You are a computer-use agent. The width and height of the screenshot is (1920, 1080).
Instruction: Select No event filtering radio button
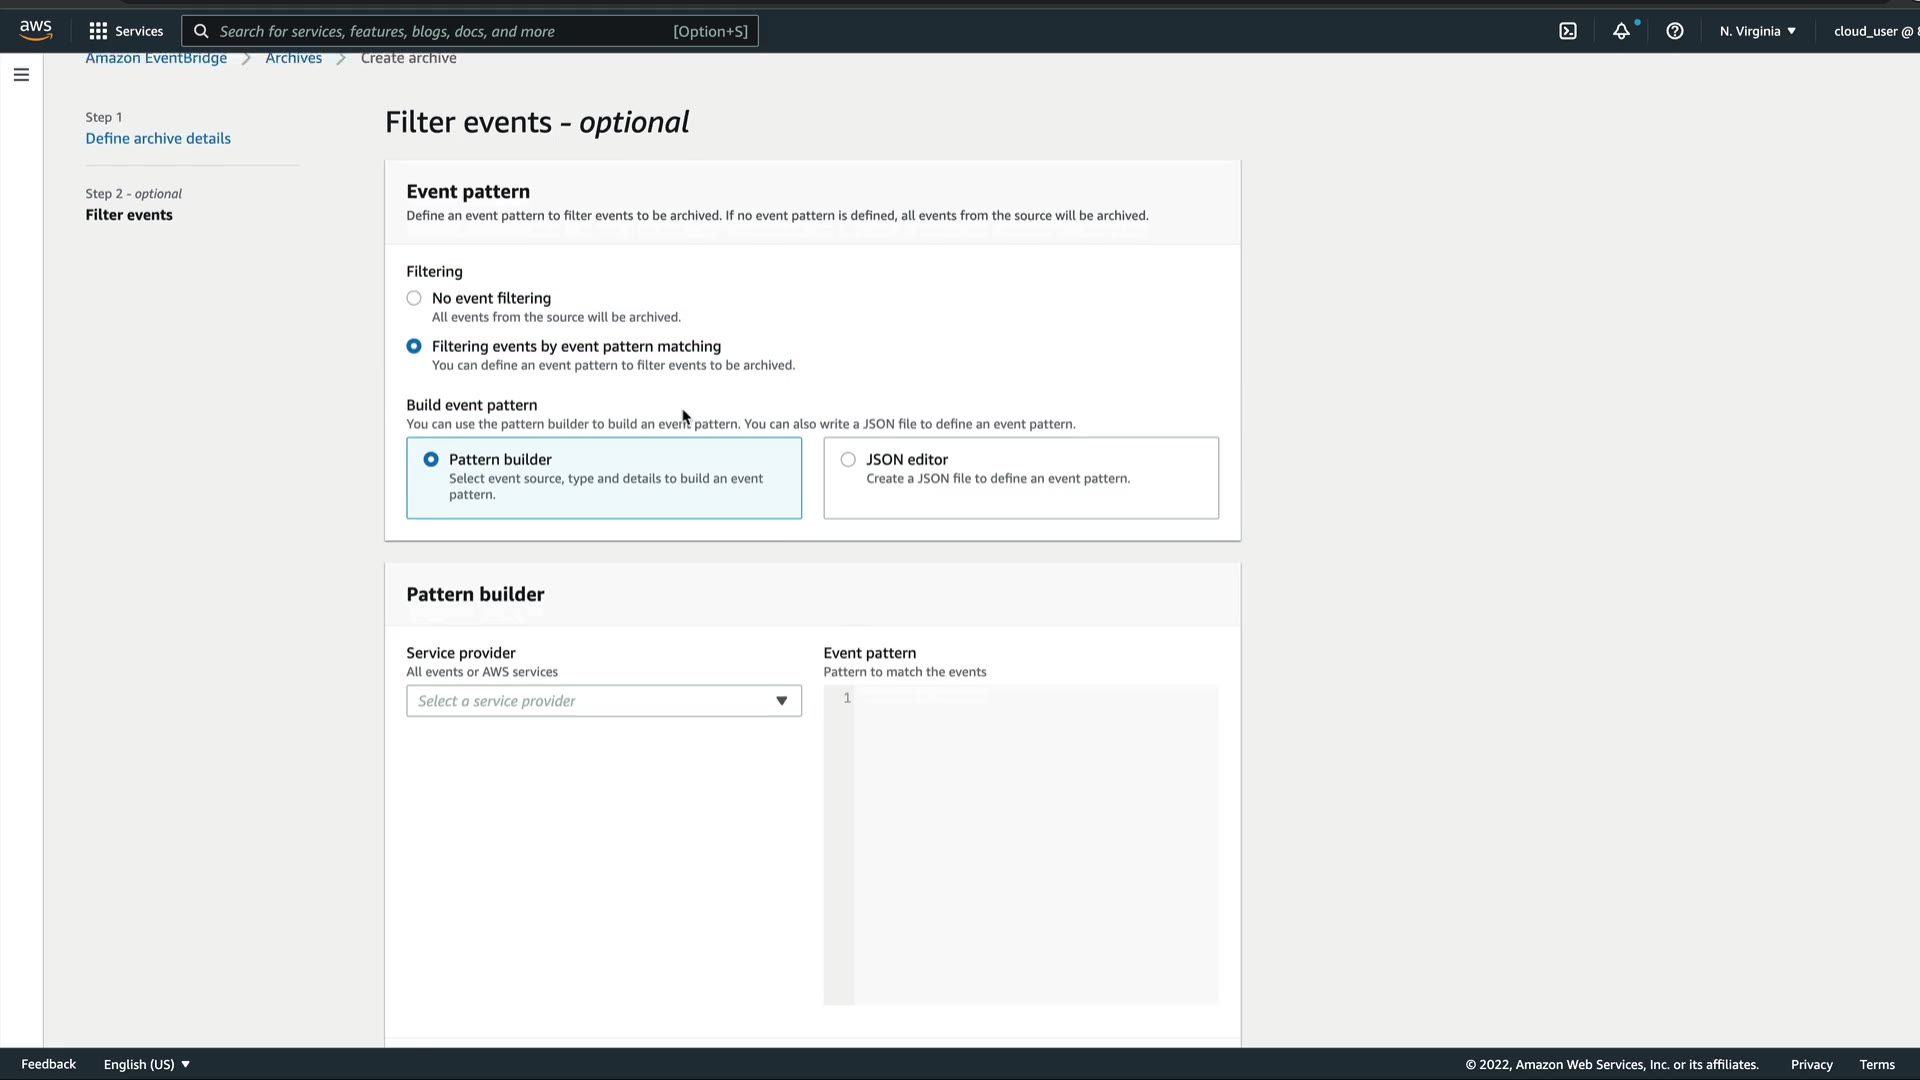[x=414, y=298]
